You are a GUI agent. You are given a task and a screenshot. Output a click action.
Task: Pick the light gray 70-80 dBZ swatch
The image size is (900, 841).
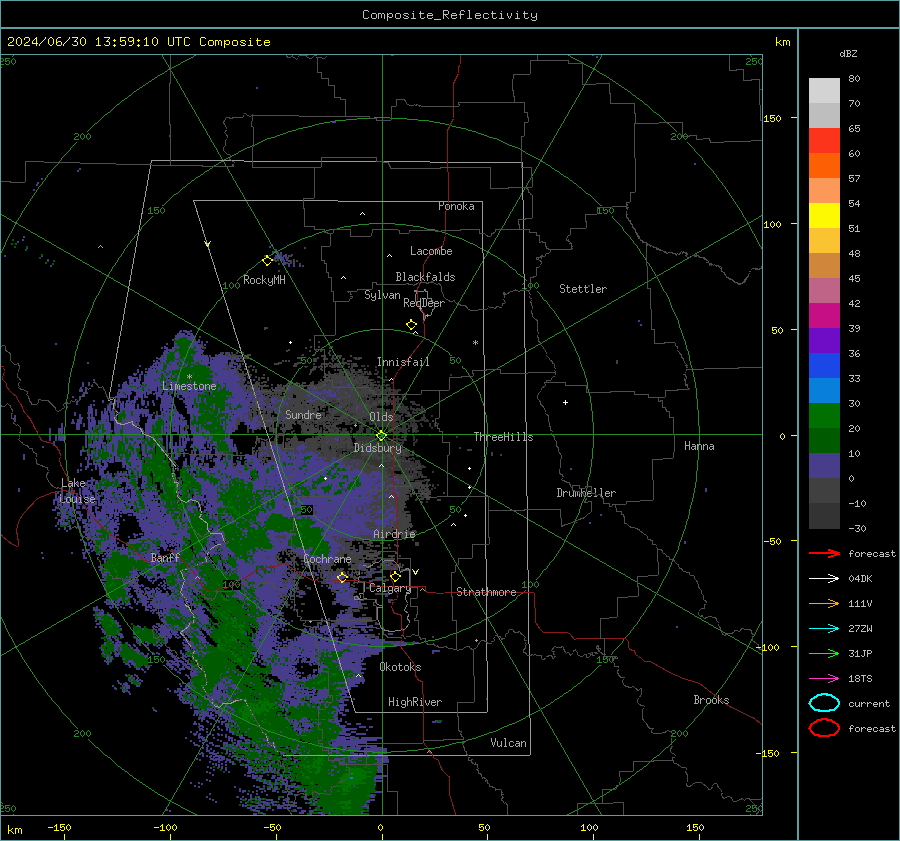[x=824, y=91]
